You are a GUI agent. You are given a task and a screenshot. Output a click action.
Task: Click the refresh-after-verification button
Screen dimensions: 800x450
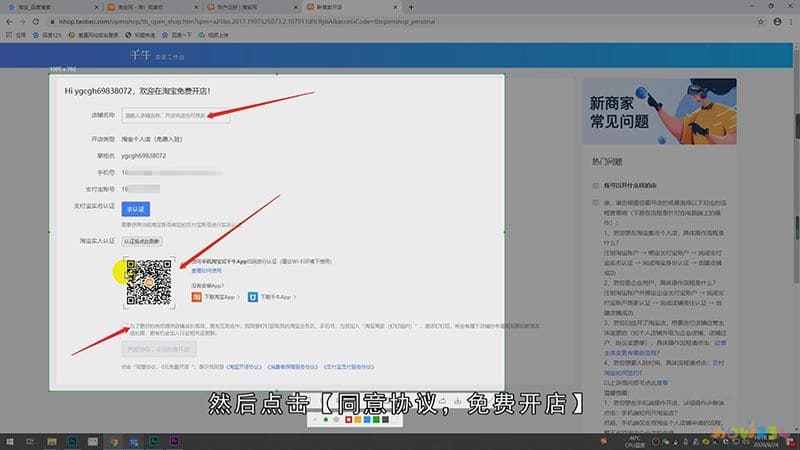(142, 241)
